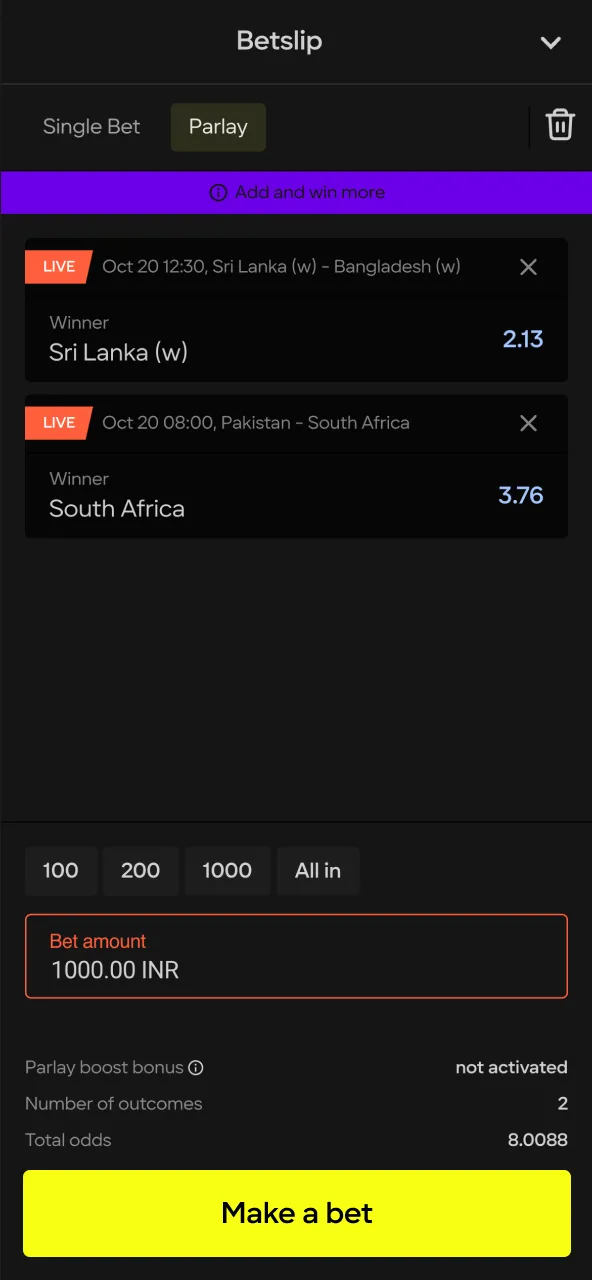Select the 200 stake preset

click(141, 871)
